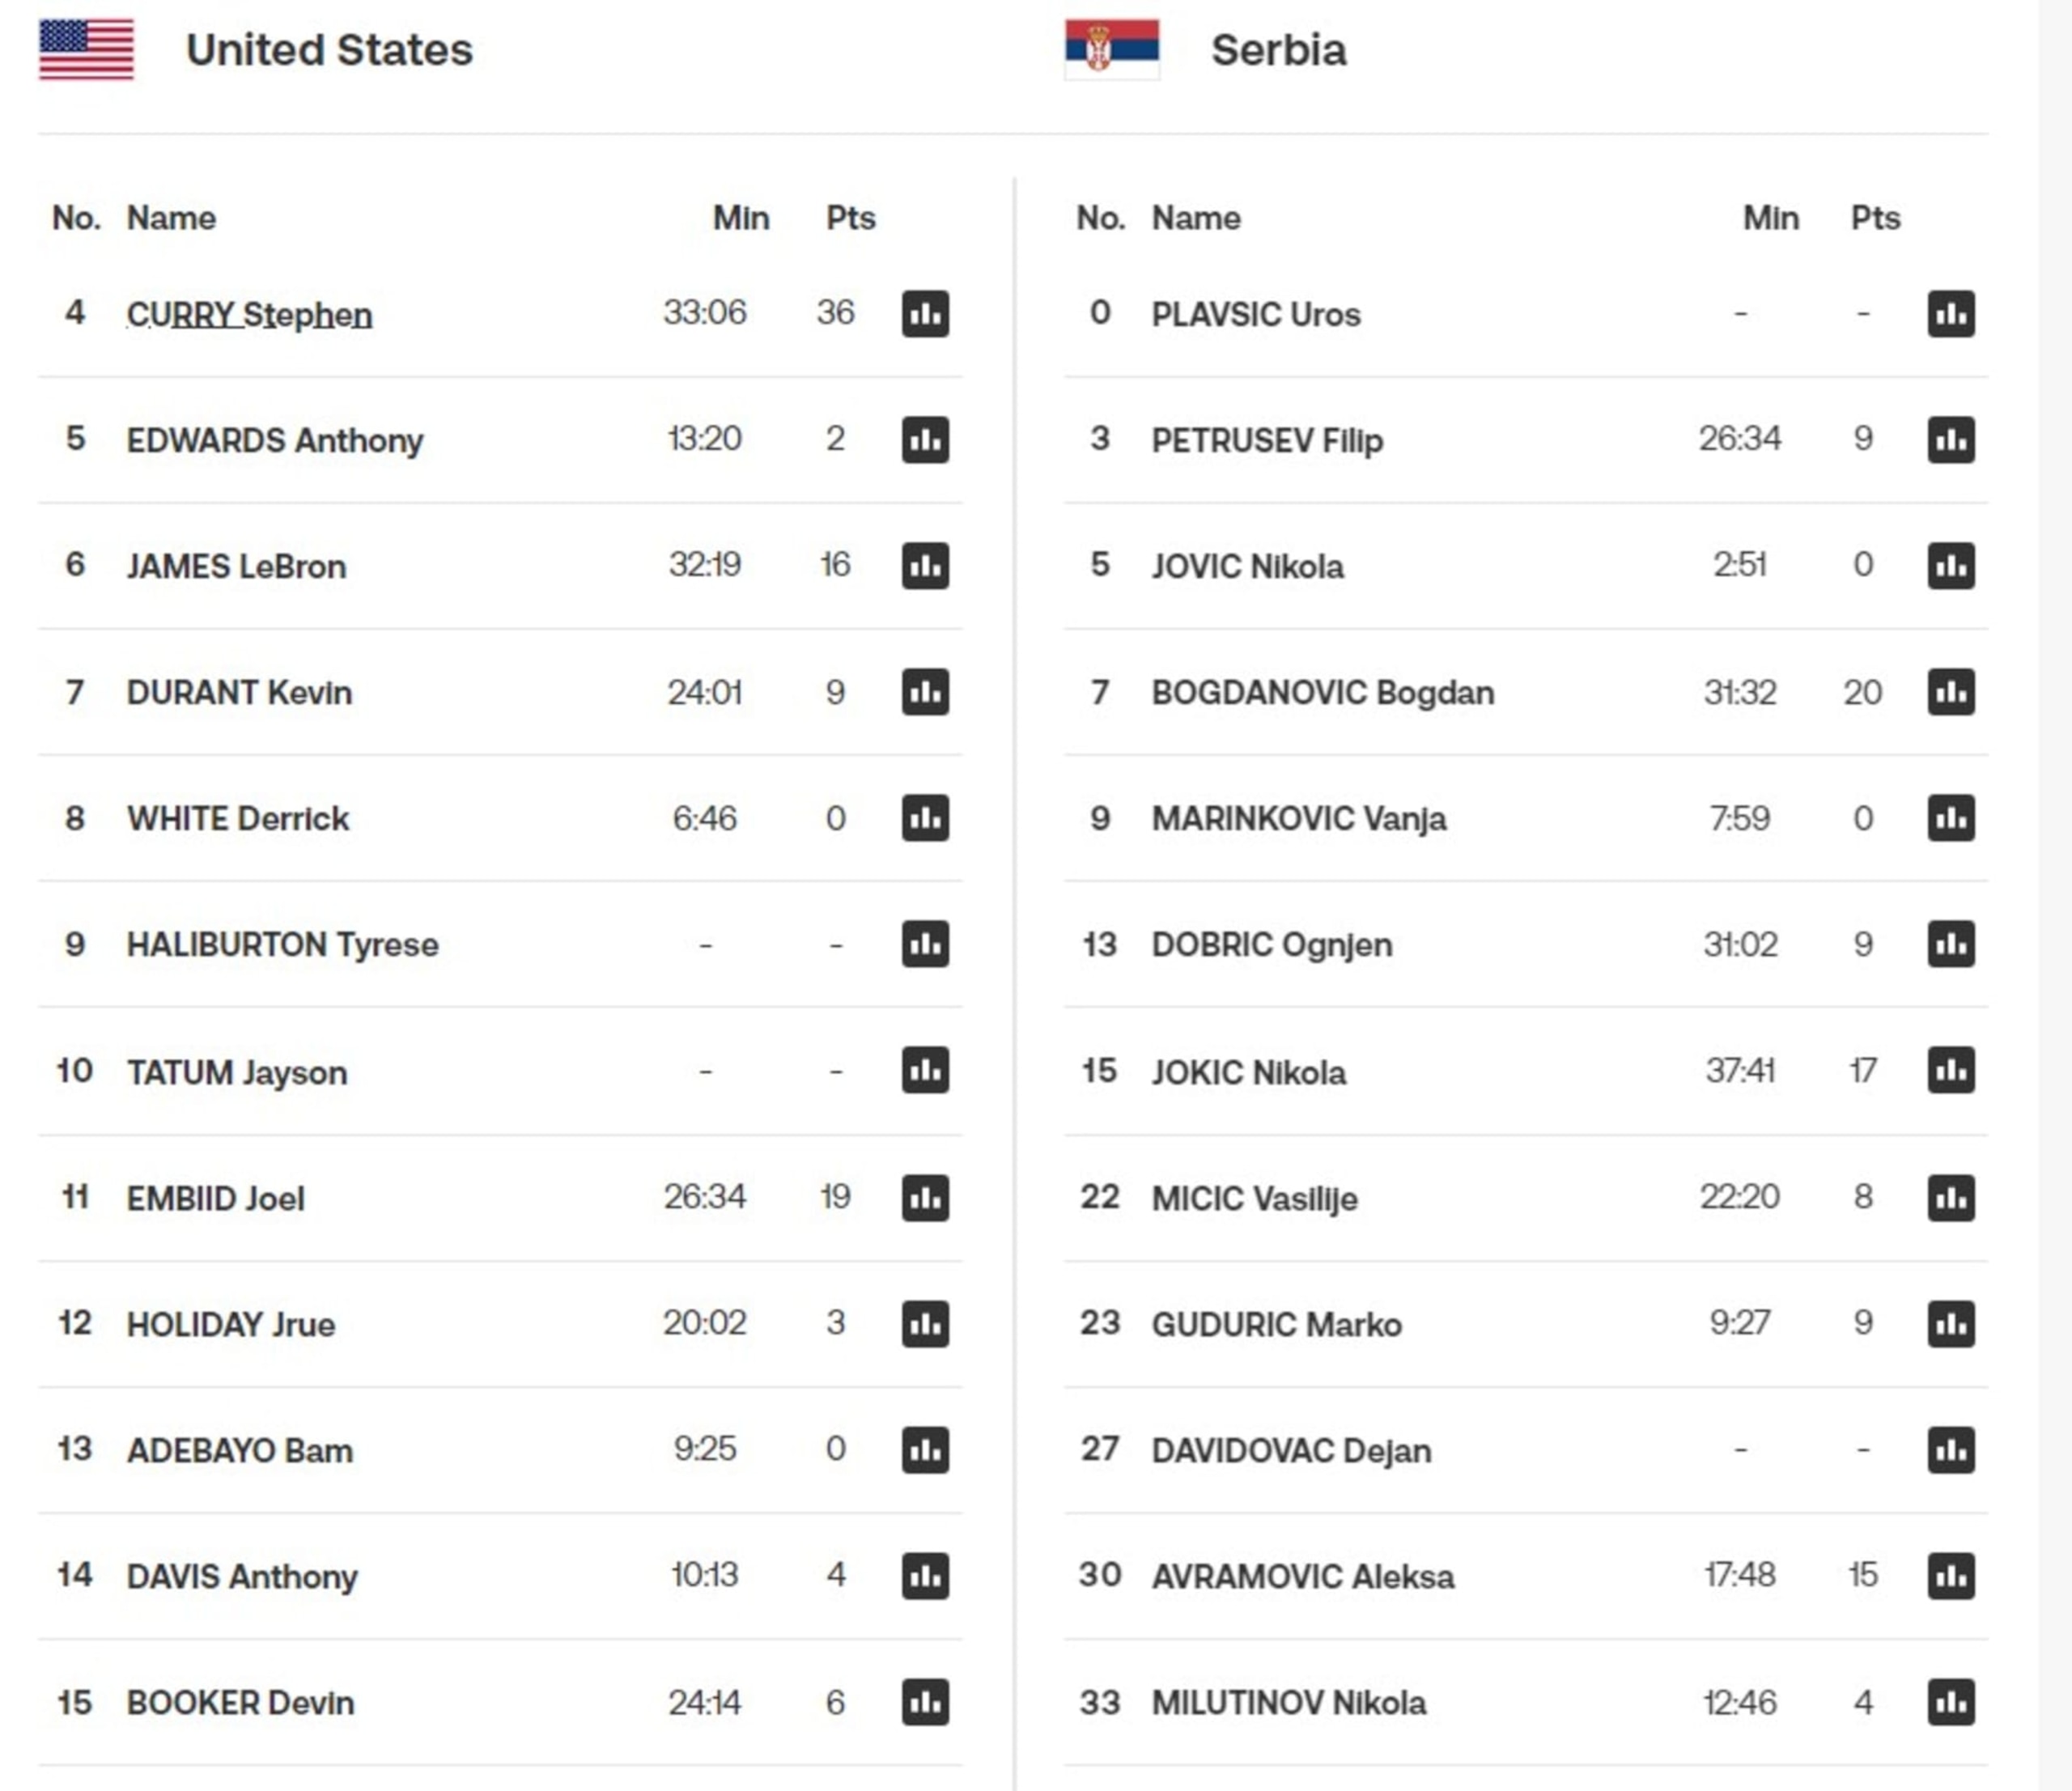Open stats icon for Anthony Edwards
The width and height of the screenshot is (2072, 1791).
tap(925, 440)
